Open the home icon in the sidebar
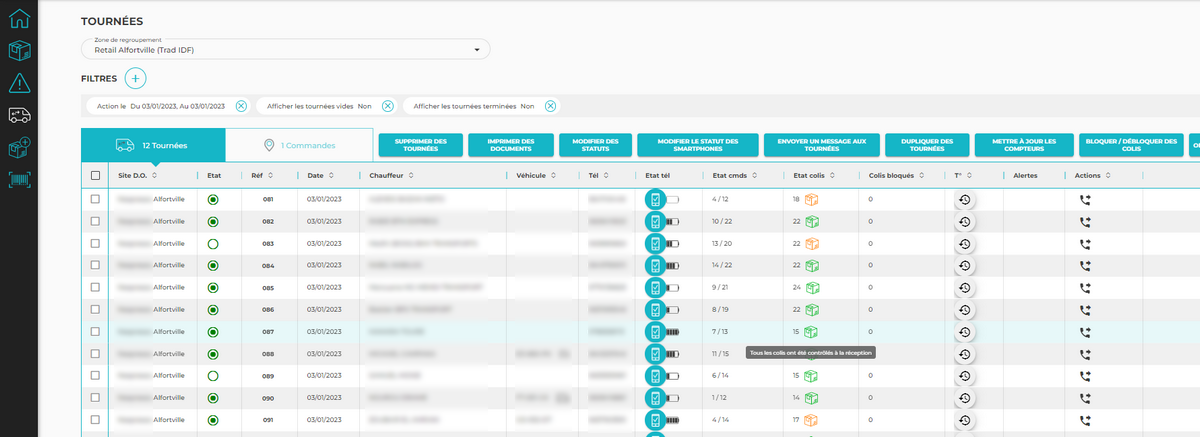The height and width of the screenshot is (437, 1200). point(19,17)
